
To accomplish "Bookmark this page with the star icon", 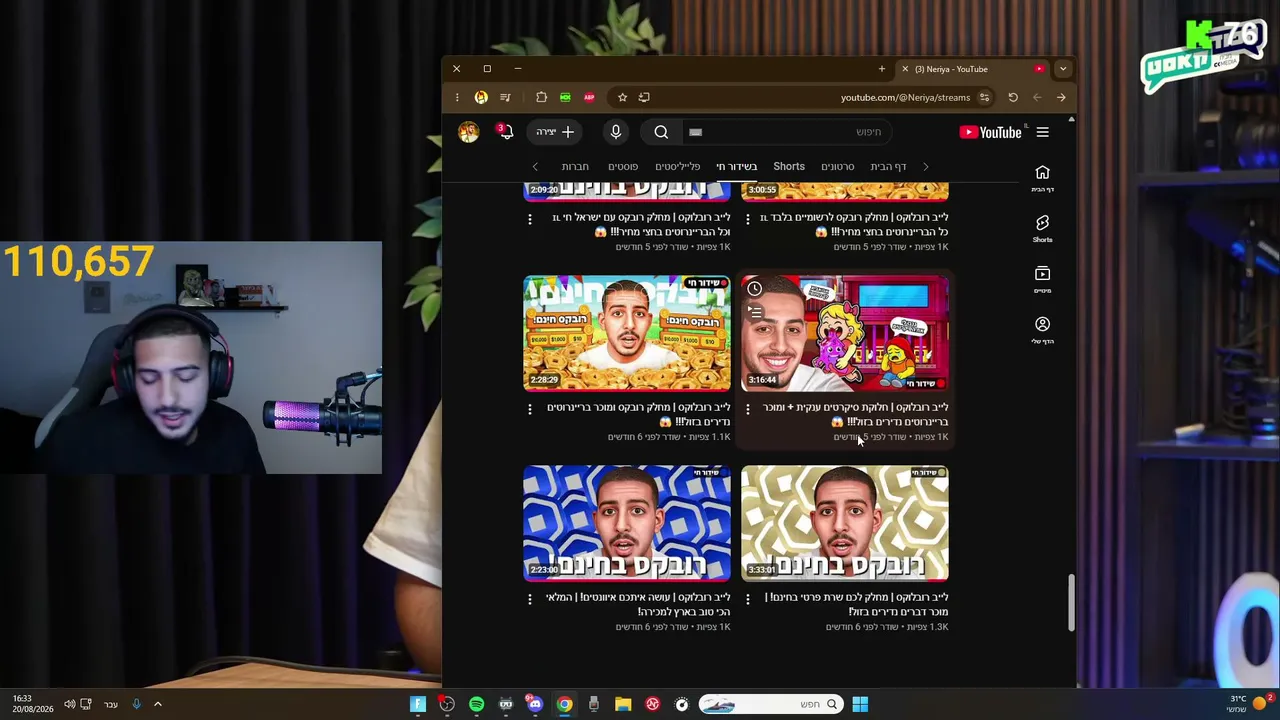I will click(x=622, y=97).
